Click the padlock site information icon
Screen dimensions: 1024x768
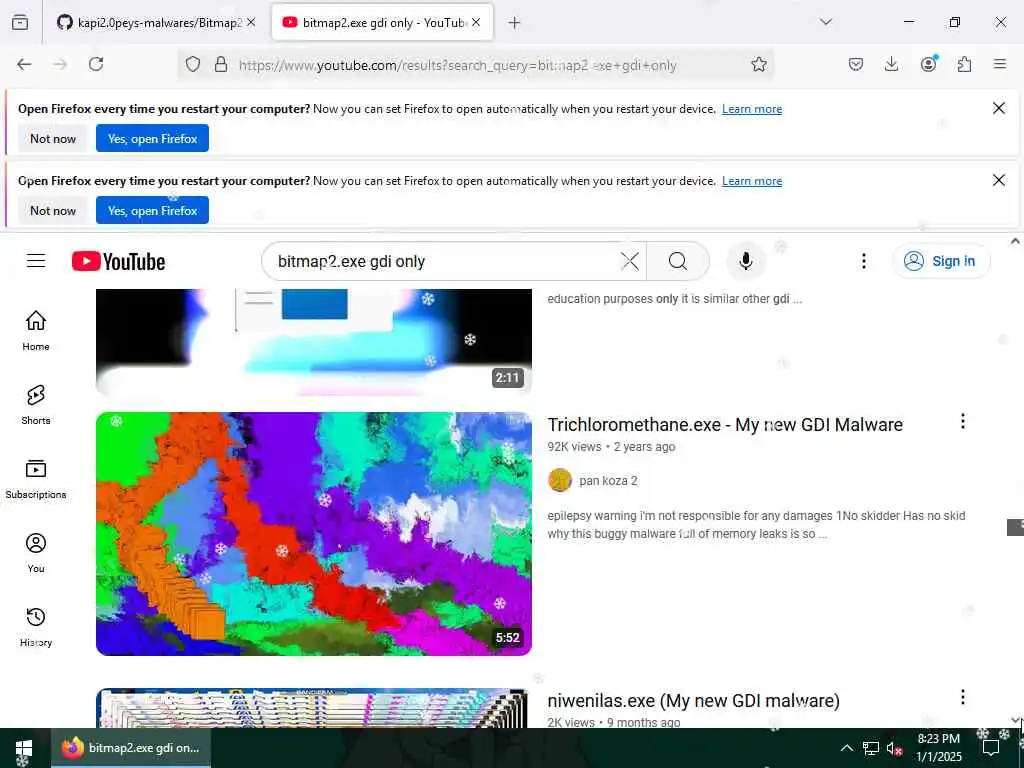221,64
